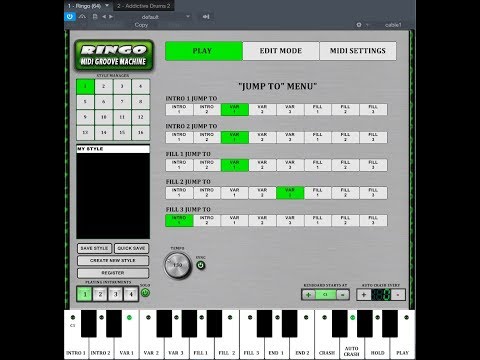Set Fill 3 jump to FILL 1
480x360 pixels.
tap(318, 220)
